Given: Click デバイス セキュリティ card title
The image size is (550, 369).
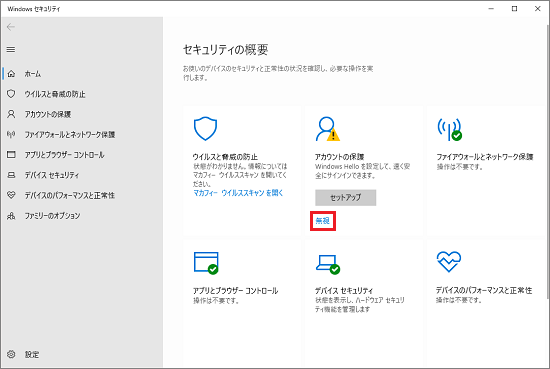Looking at the screenshot, I should point(344,291).
